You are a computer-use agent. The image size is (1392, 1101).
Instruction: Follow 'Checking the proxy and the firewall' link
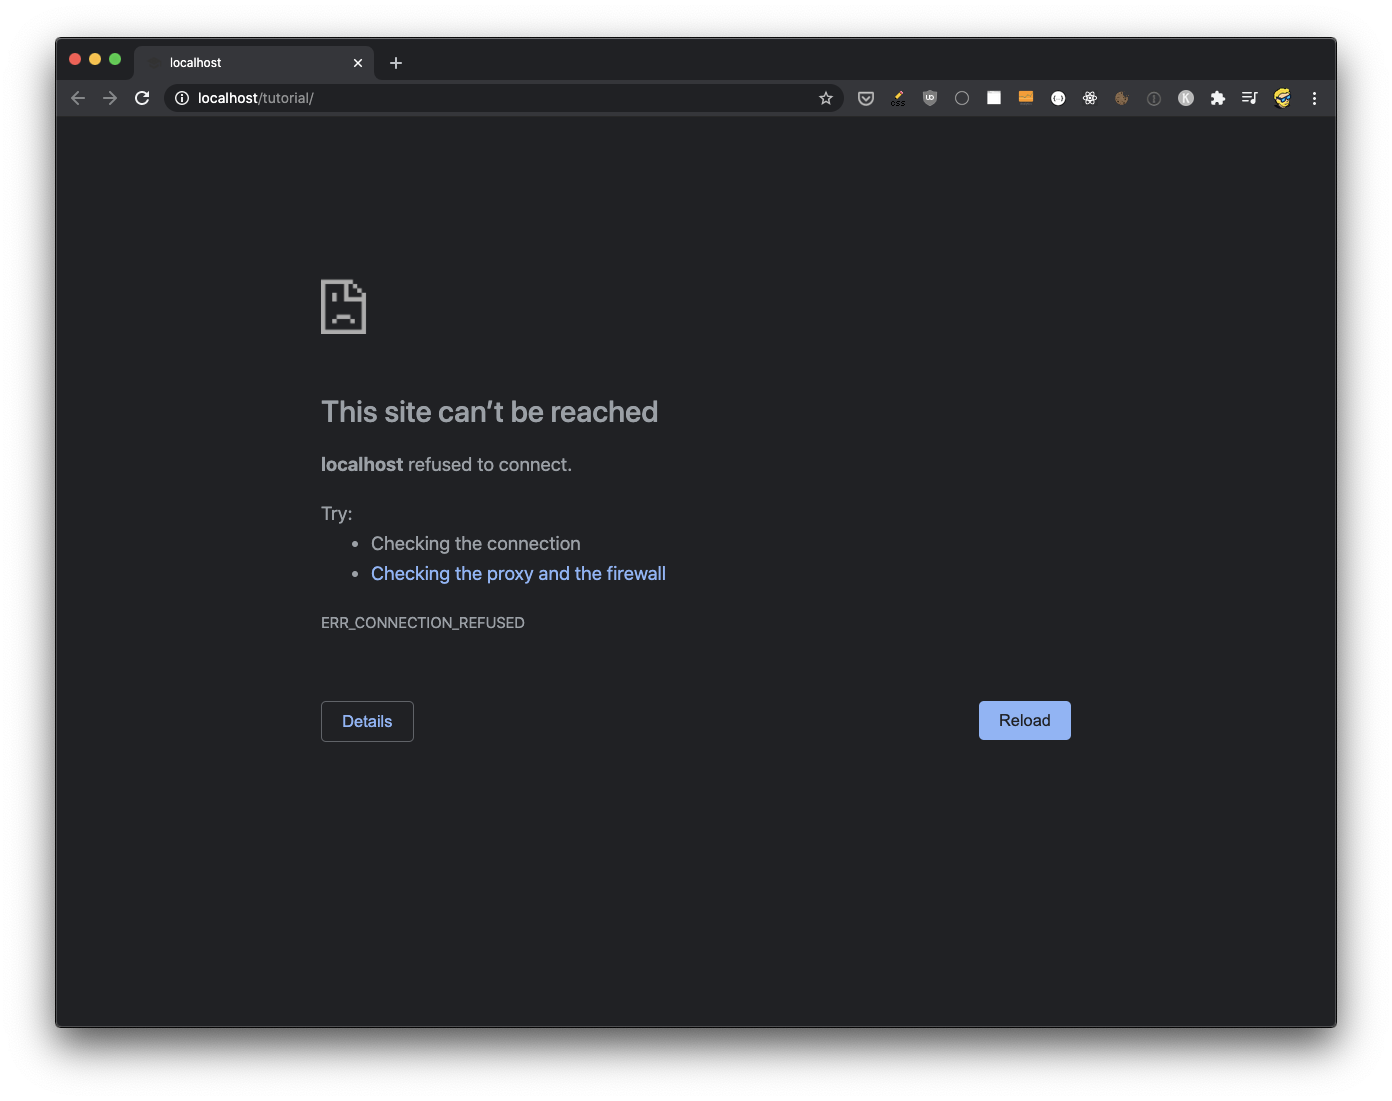click(x=518, y=573)
